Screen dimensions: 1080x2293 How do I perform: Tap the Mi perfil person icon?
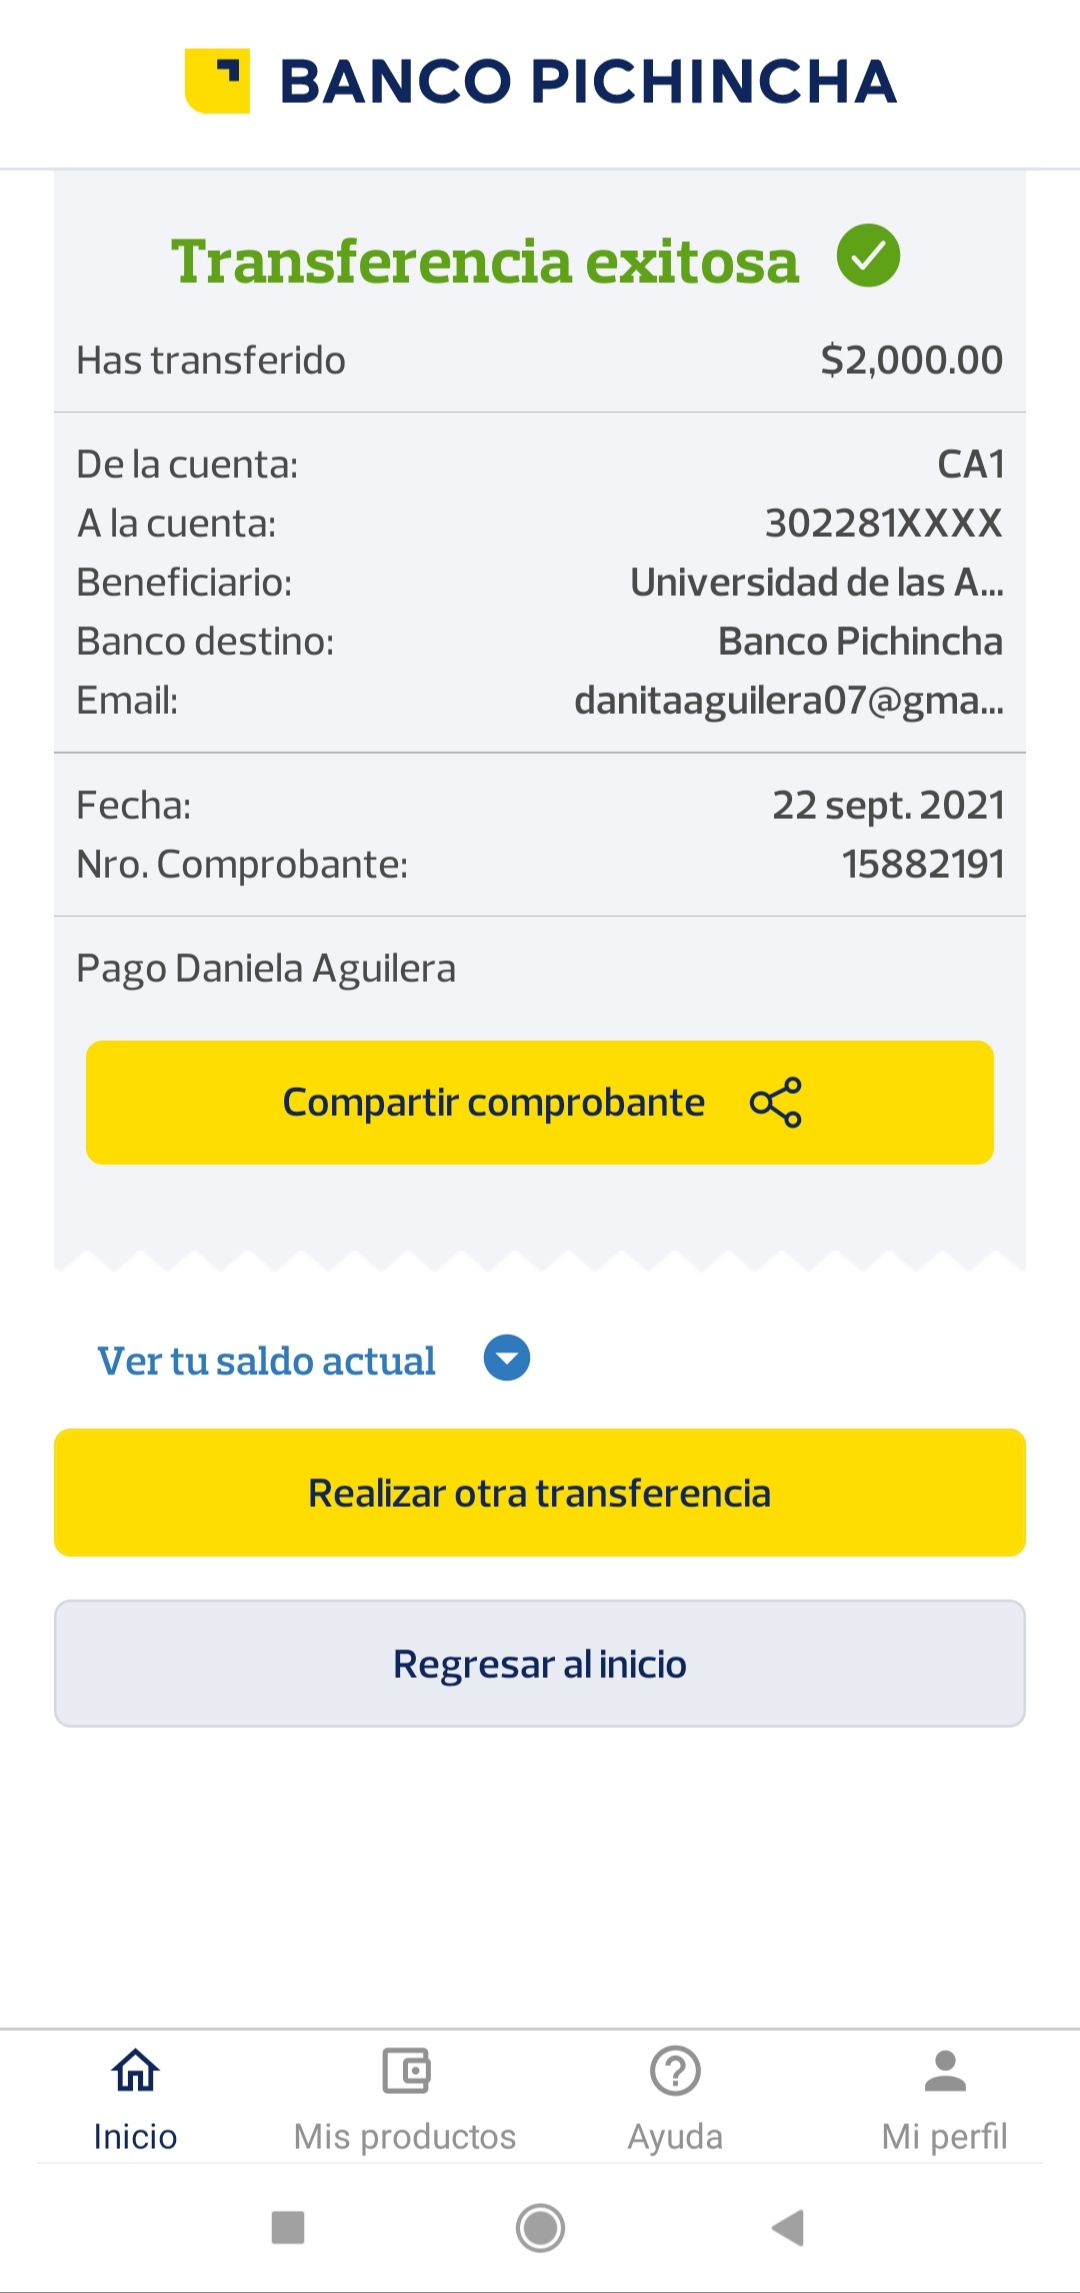(x=945, y=2070)
